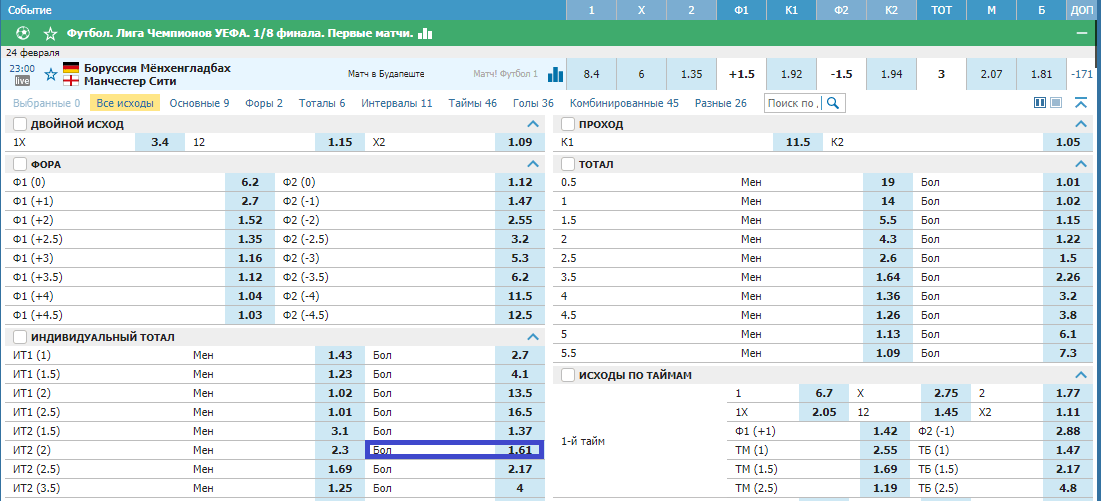Select total 2.5 Мен odds 2.6
Screen dimensions: 1101x501
[x=888, y=258]
